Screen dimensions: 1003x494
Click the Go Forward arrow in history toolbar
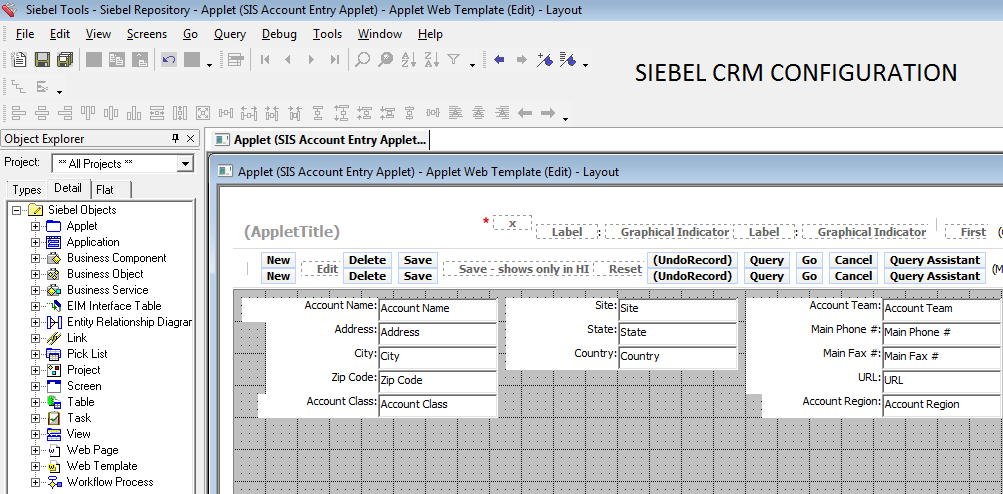click(x=521, y=60)
